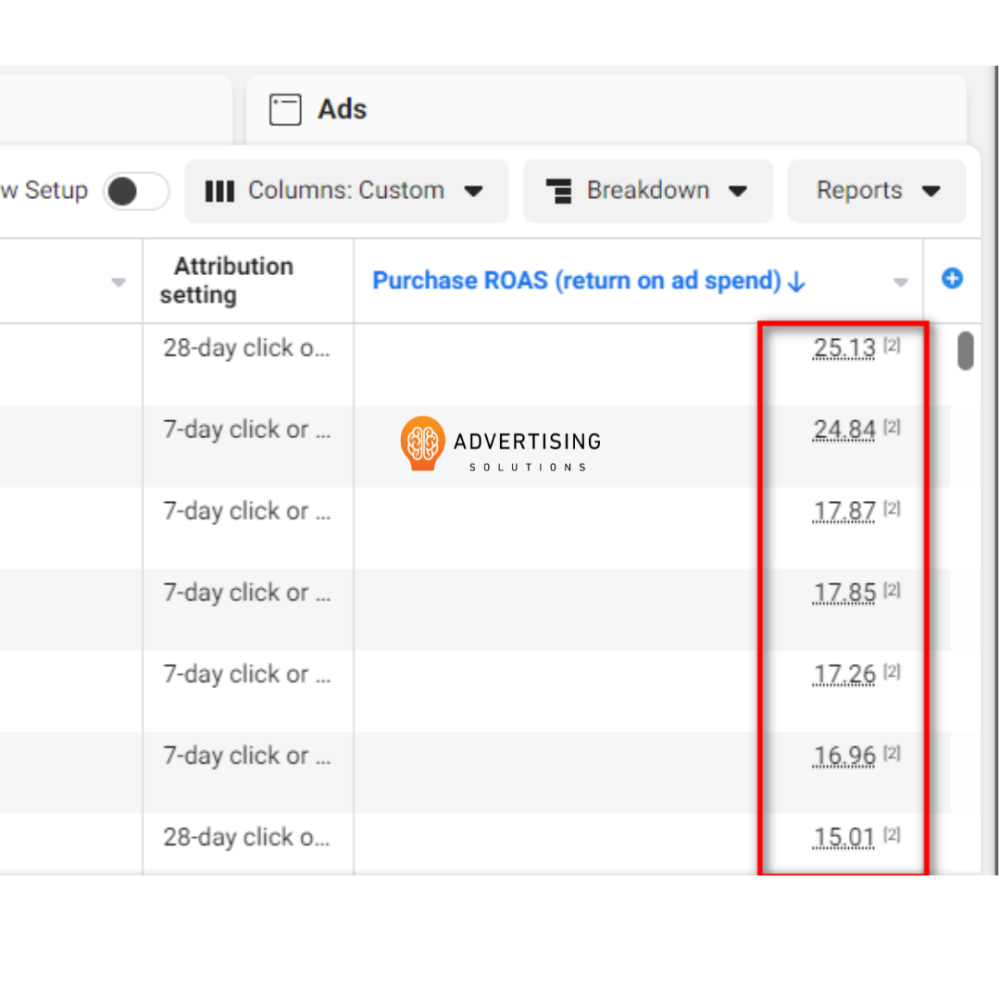Sort by Purchase ROAS header text
Viewport: 1000px width, 1000px height.
pos(576,281)
